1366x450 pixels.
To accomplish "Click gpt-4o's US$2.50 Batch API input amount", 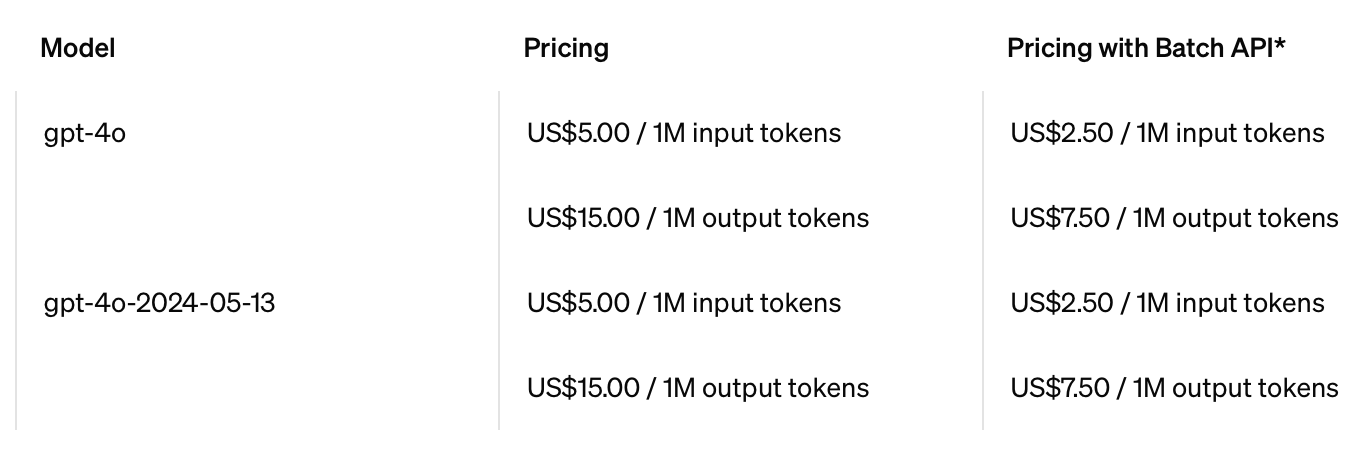I will [1061, 133].
